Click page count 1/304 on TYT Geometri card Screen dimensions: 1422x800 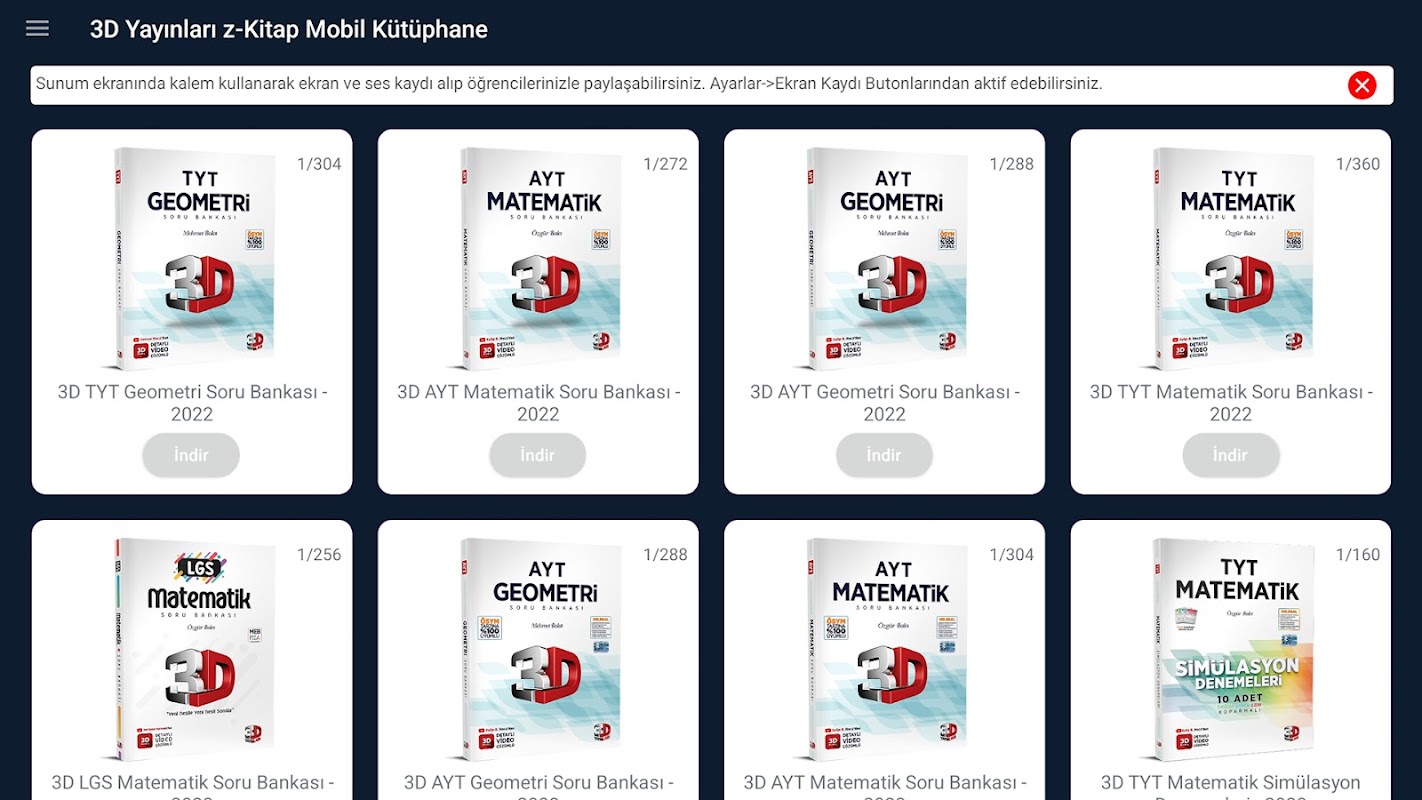click(319, 164)
